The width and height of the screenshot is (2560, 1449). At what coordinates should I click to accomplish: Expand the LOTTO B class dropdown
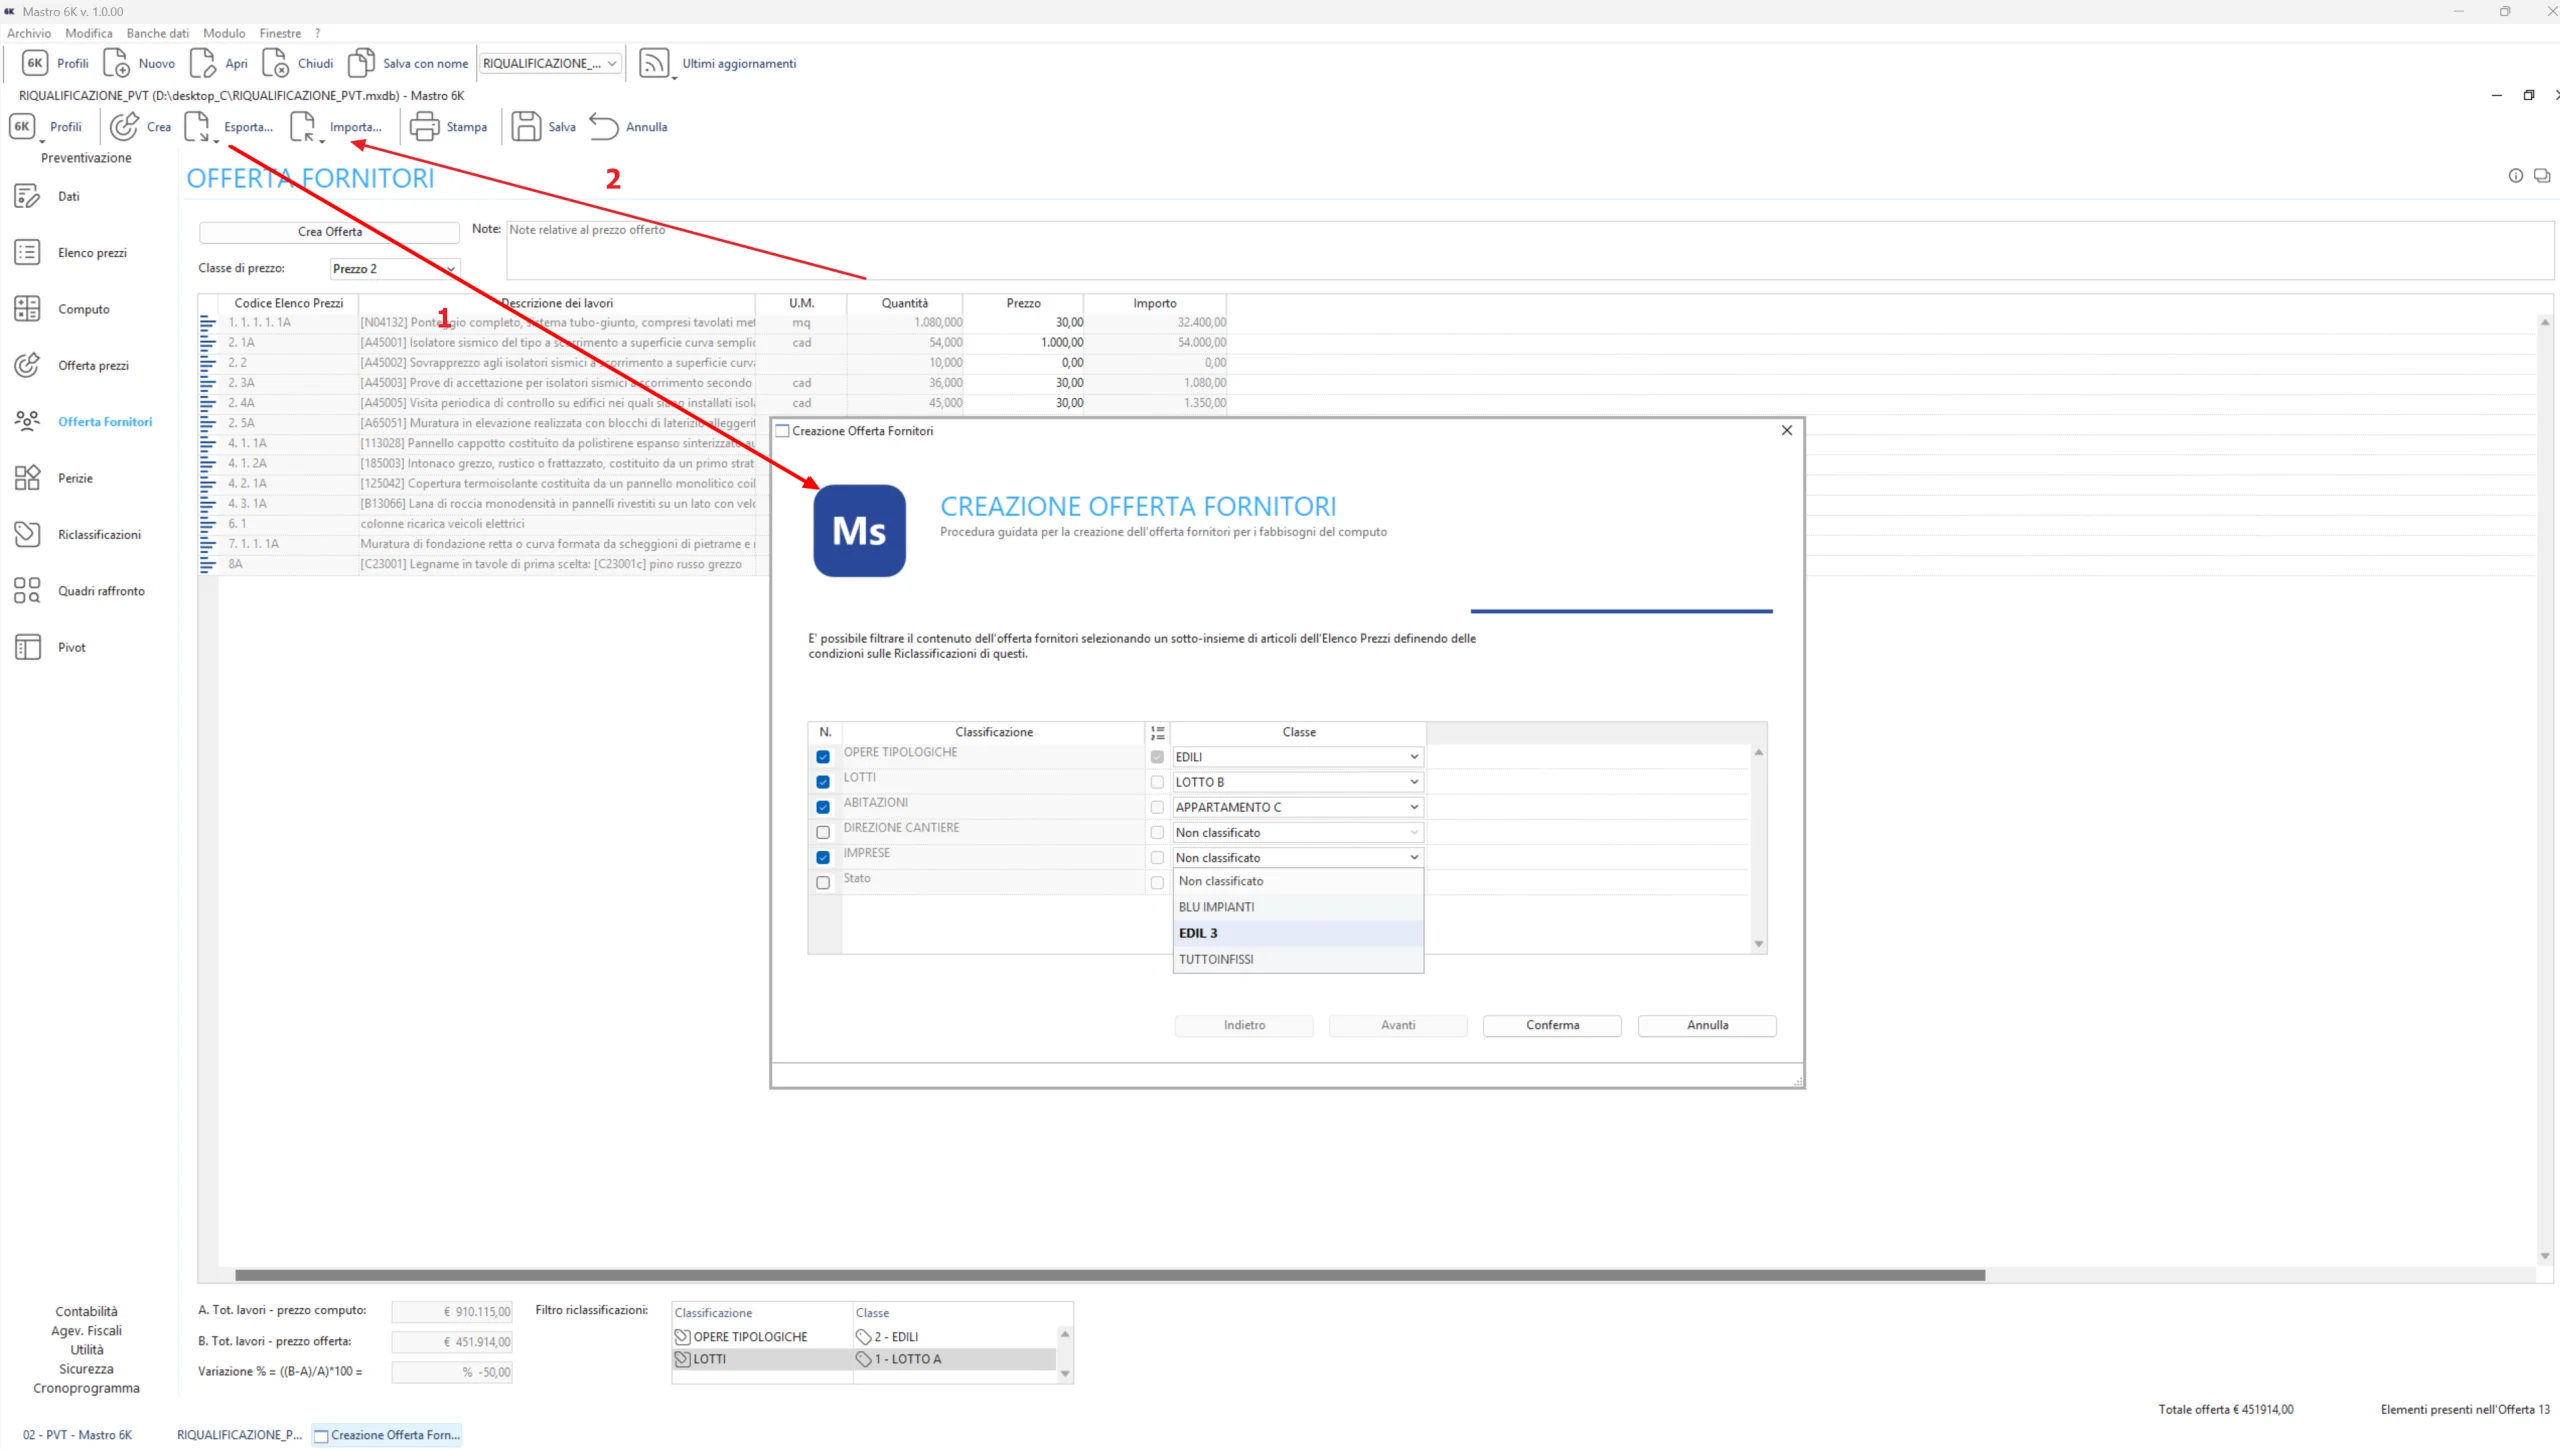point(1414,782)
